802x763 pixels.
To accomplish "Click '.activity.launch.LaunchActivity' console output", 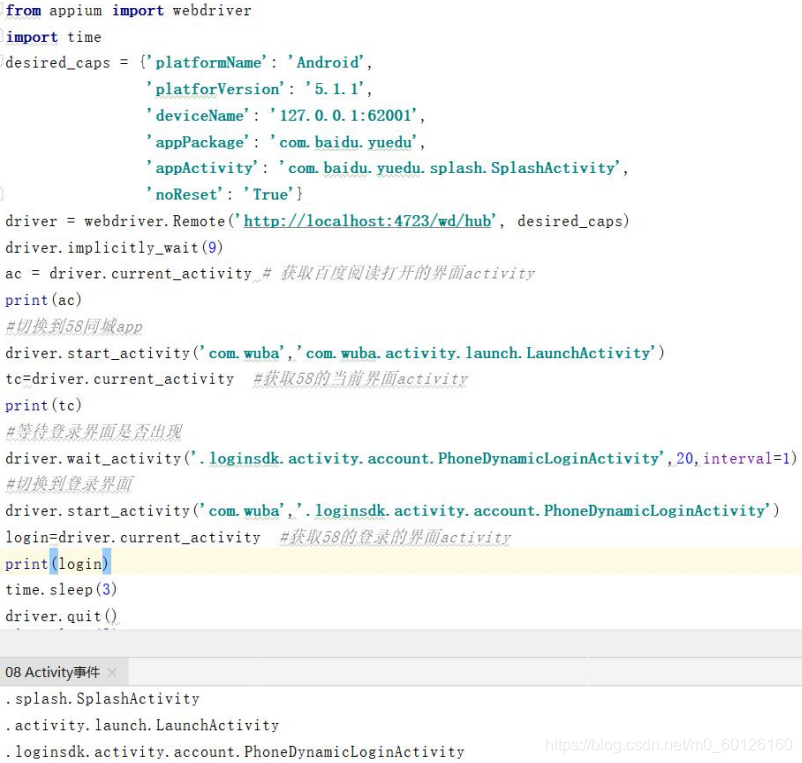I will click(142, 725).
